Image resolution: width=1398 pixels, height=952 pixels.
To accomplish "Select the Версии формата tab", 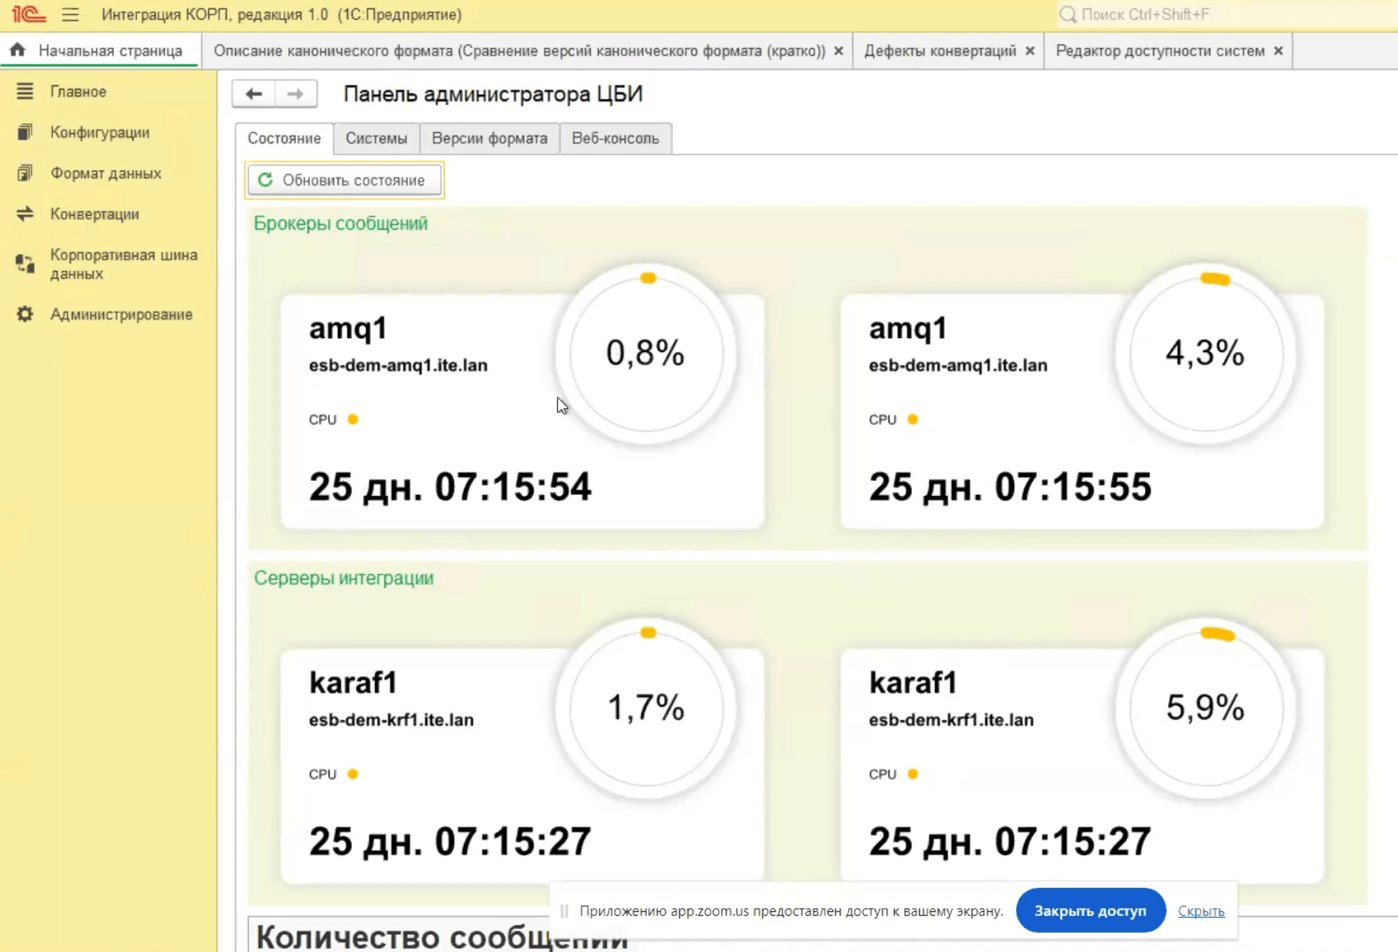I will 490,139.
